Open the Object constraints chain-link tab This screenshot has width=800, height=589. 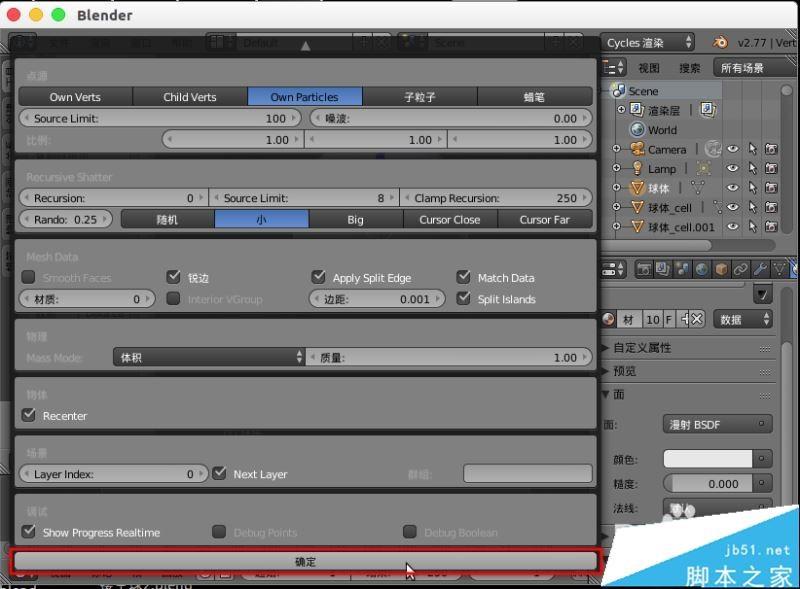(x=740, y=270)
